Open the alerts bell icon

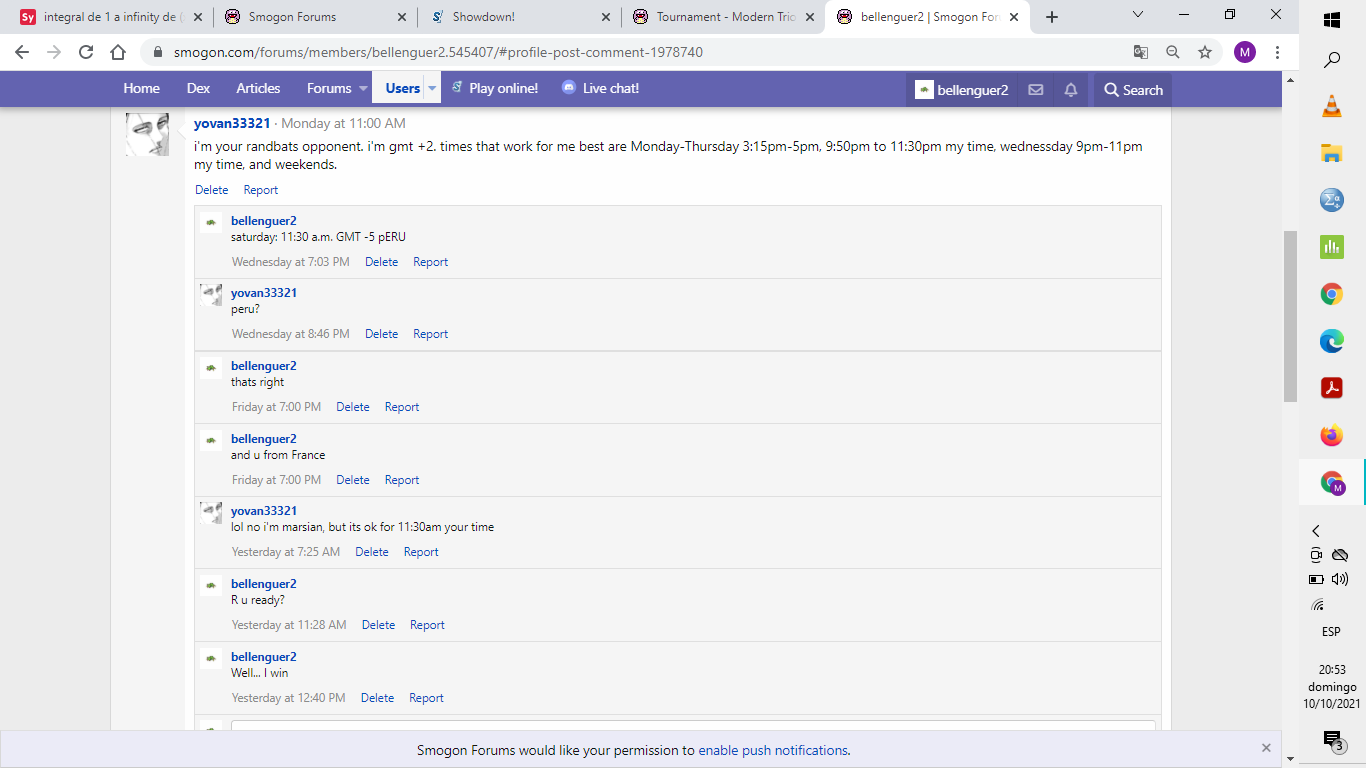[x=1071, y=89]
